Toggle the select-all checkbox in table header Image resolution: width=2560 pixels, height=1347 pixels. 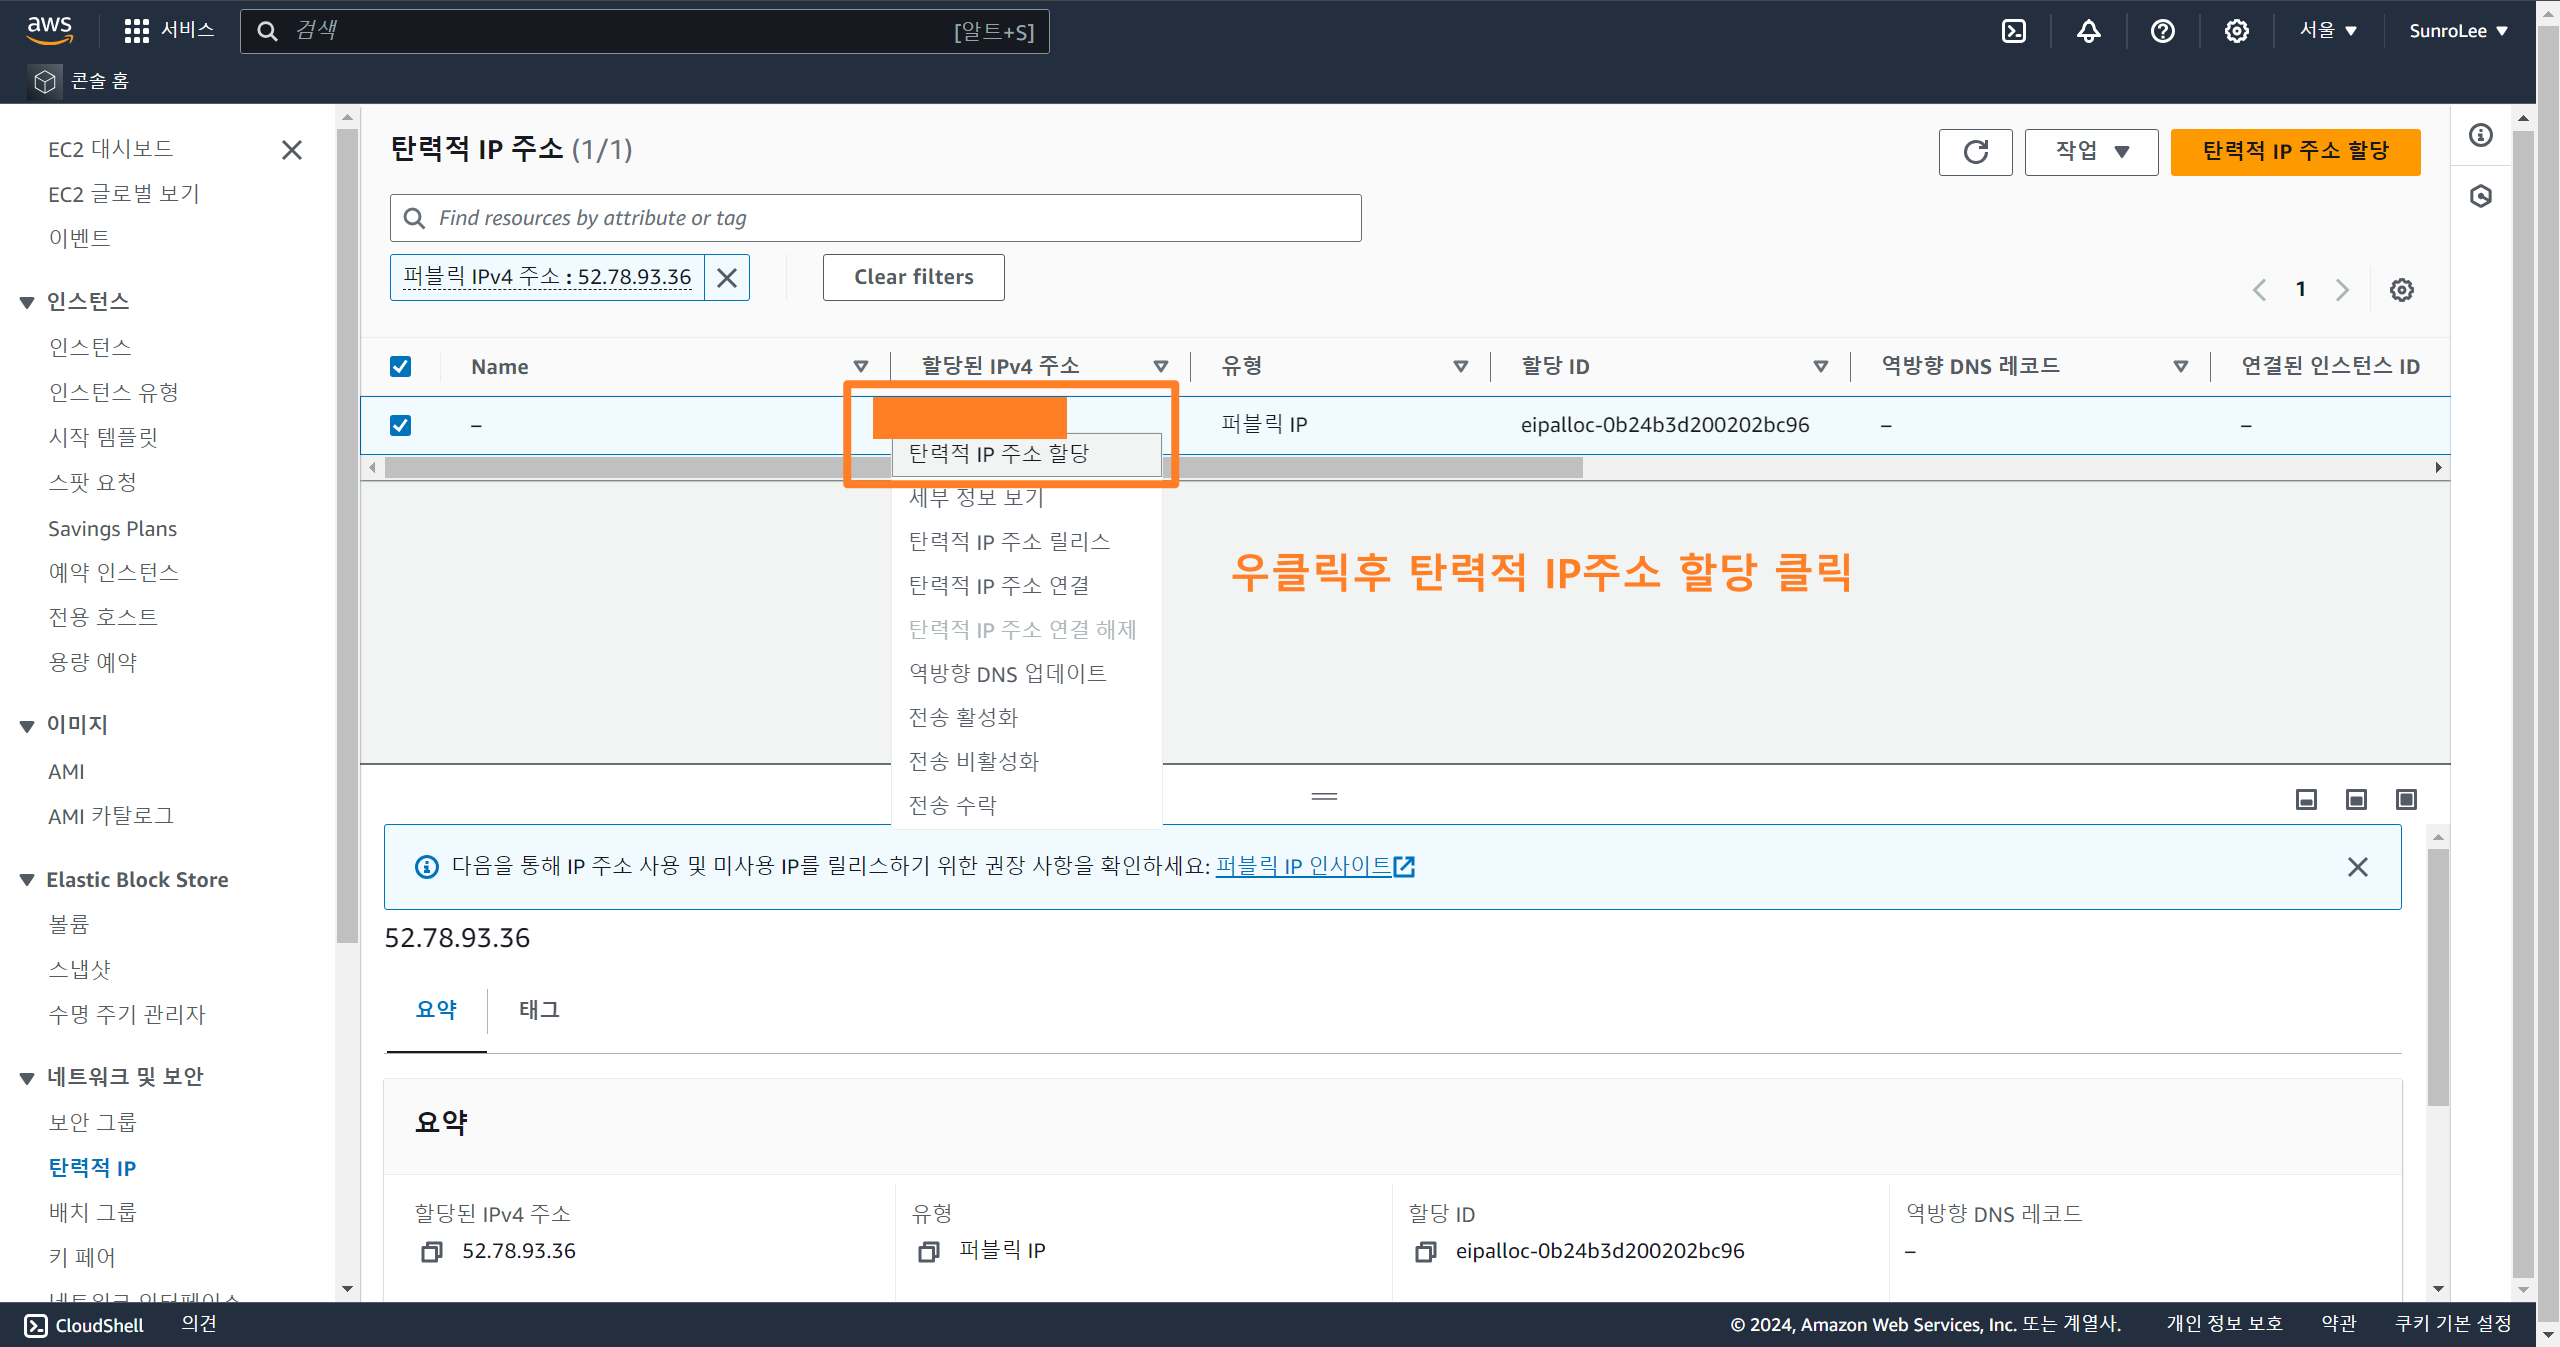[400, 366]
